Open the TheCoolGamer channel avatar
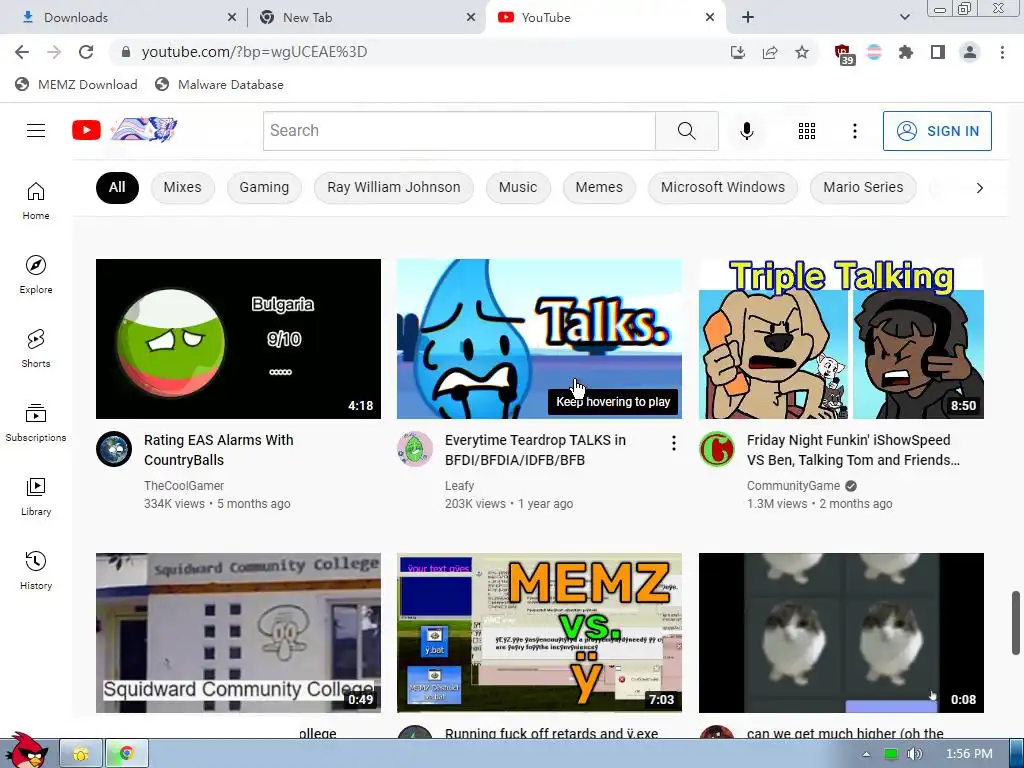 (x=114, y=449)
